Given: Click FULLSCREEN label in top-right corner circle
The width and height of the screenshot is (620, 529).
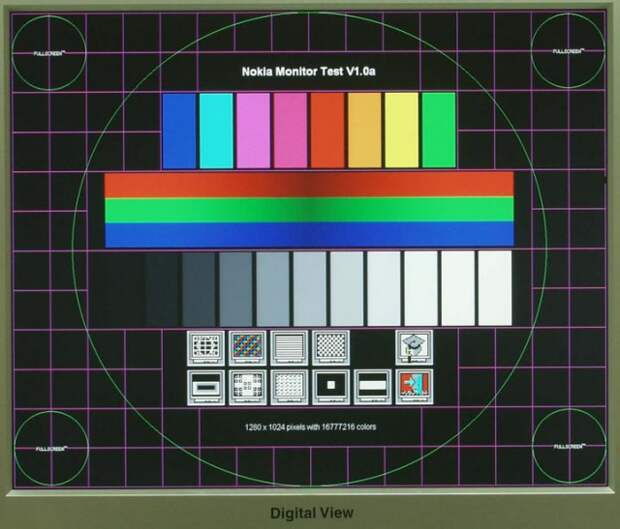Looking at the screenshot, I should click(x=568, y=51).
